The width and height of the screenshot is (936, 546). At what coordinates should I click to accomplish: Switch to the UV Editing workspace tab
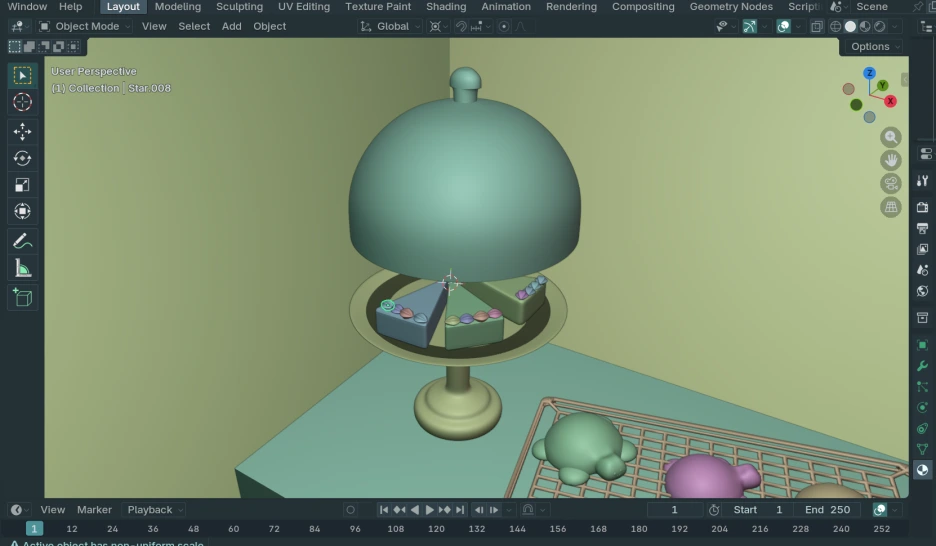[x=304, y=7]
